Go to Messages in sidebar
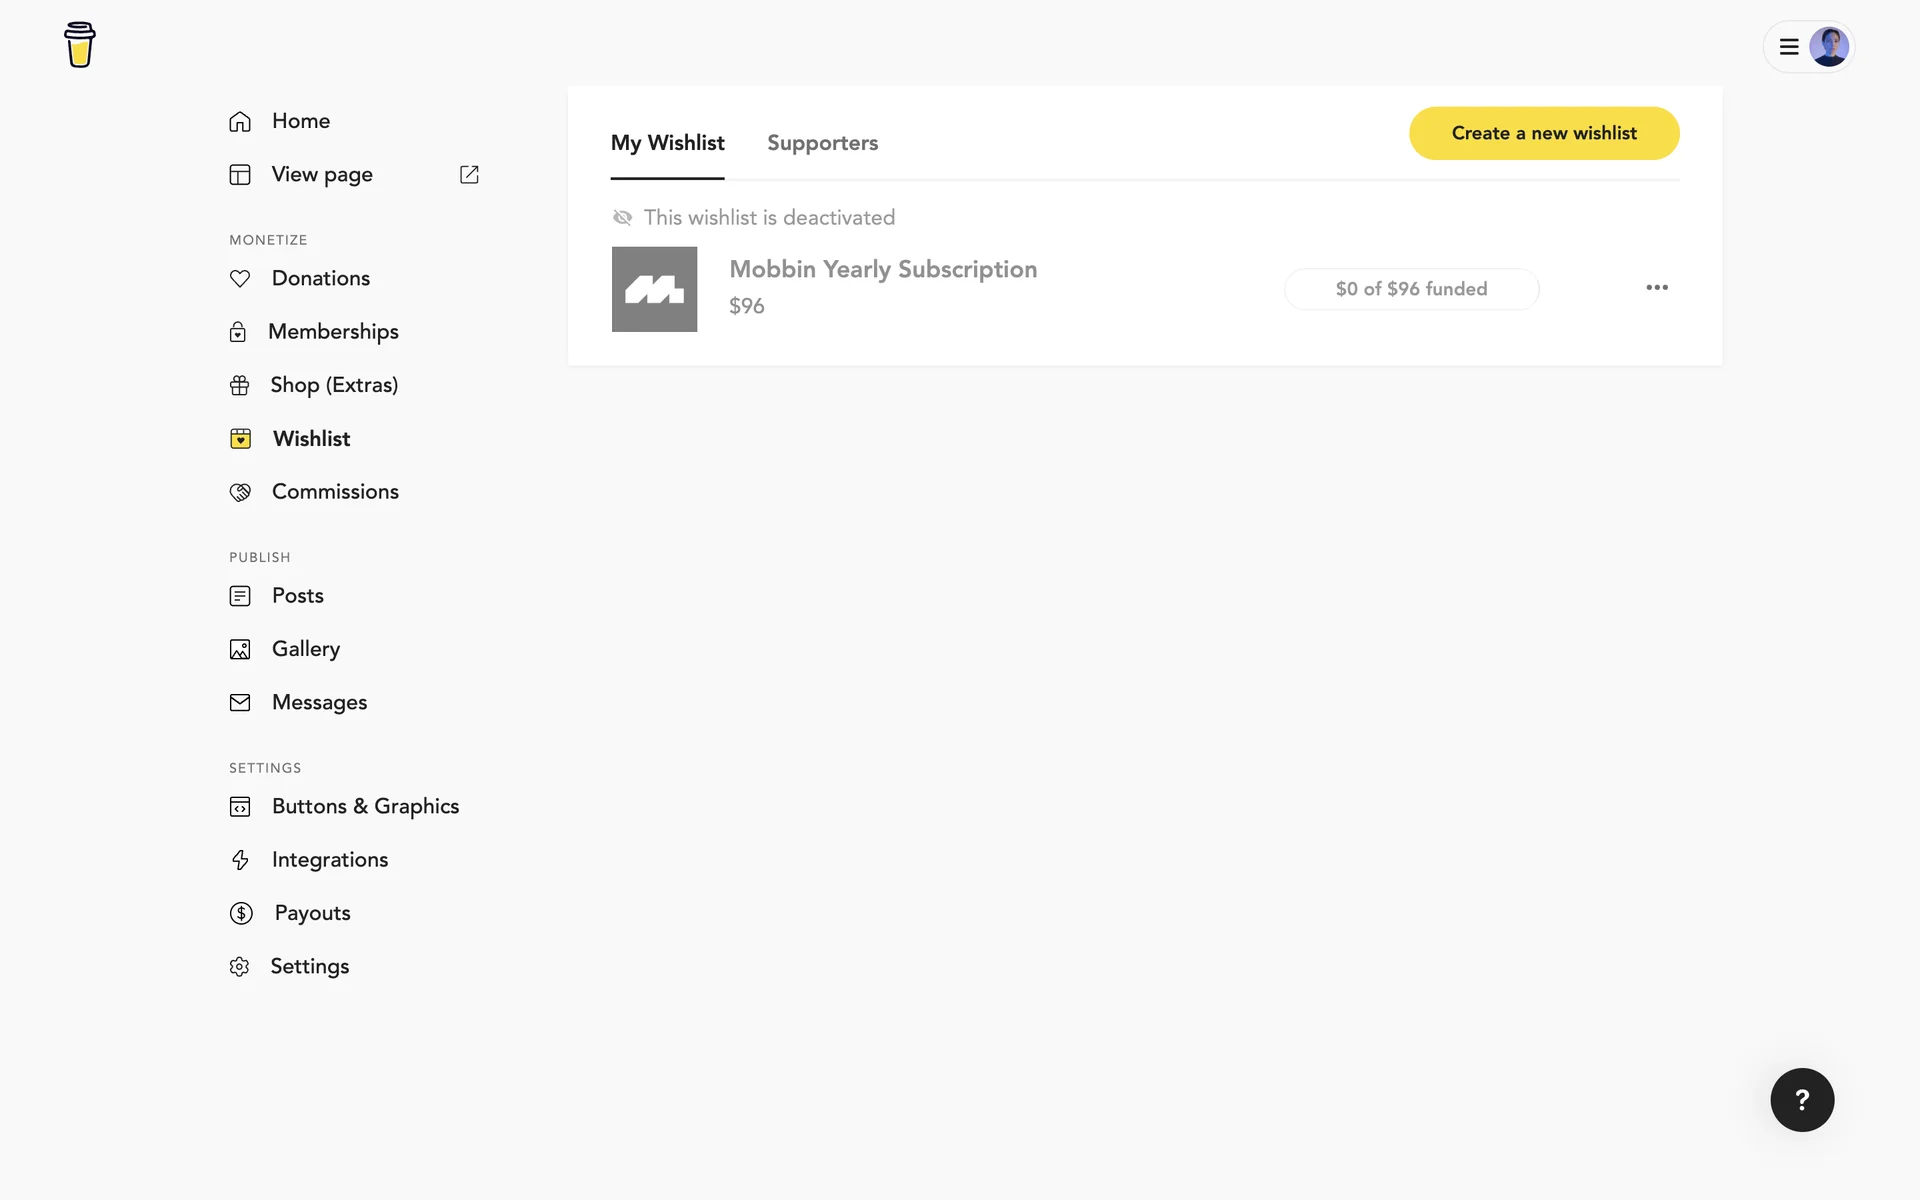This screenshot has height=1200, width=1920. coord(319,703)
